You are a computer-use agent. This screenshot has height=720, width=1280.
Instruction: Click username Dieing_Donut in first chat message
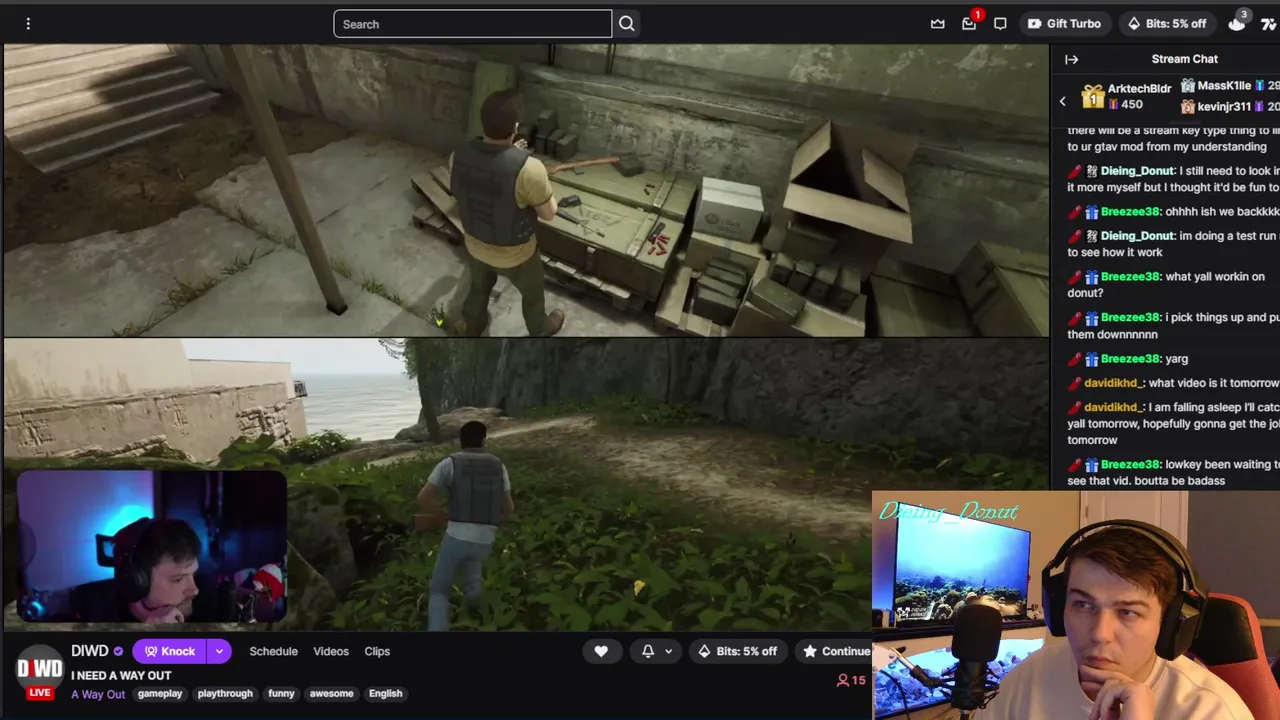[1137, 171]
